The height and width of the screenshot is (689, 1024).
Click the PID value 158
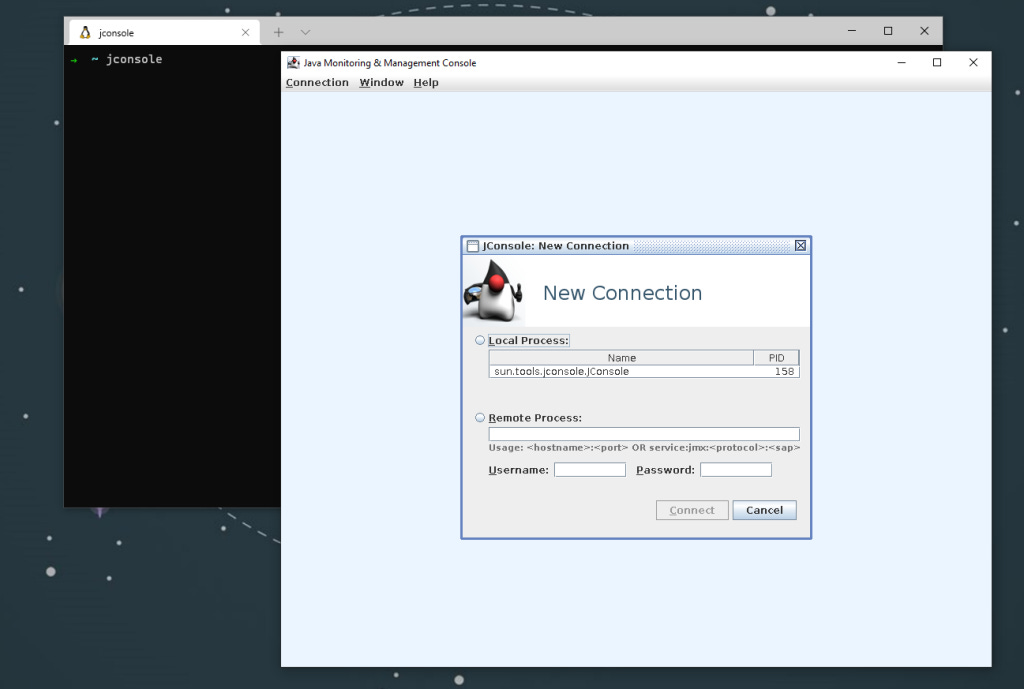pos(784,372)
